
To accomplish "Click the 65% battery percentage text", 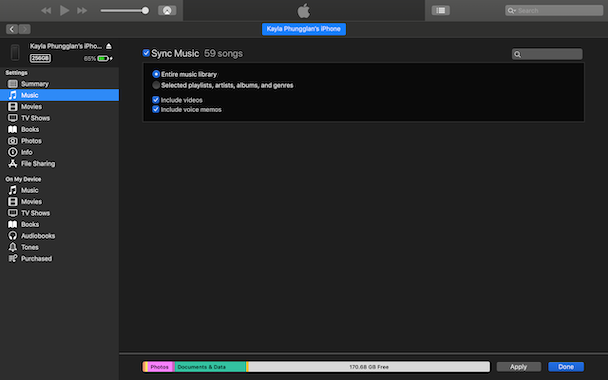I will (90, 59).
